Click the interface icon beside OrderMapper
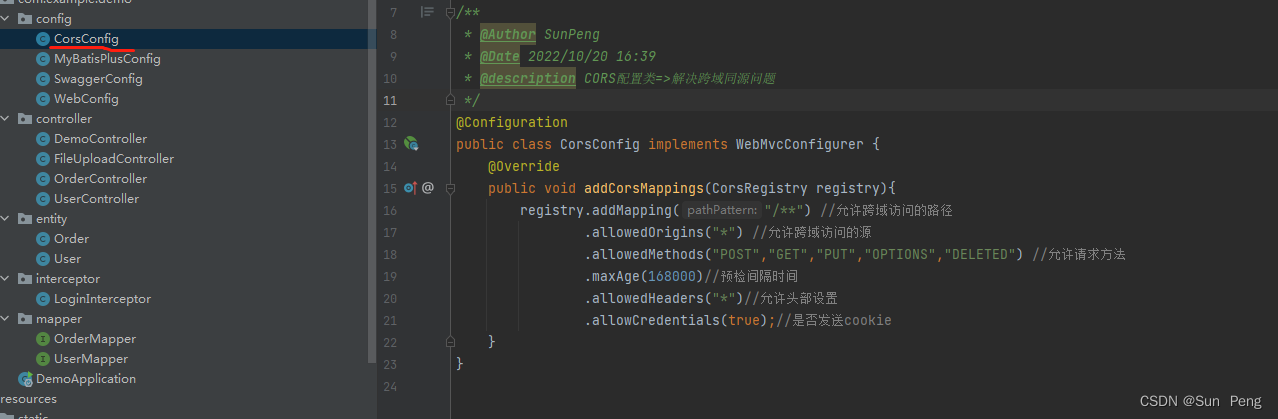 point(43,339)
